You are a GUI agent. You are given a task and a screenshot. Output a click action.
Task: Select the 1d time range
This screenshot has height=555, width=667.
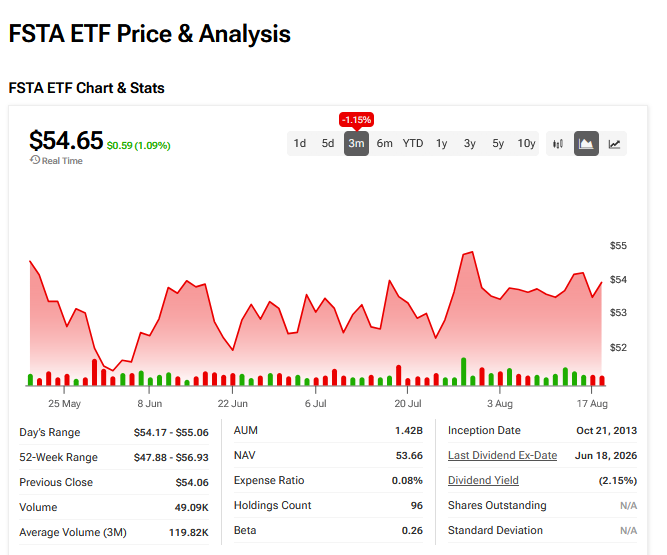click(x=299, y=144)
